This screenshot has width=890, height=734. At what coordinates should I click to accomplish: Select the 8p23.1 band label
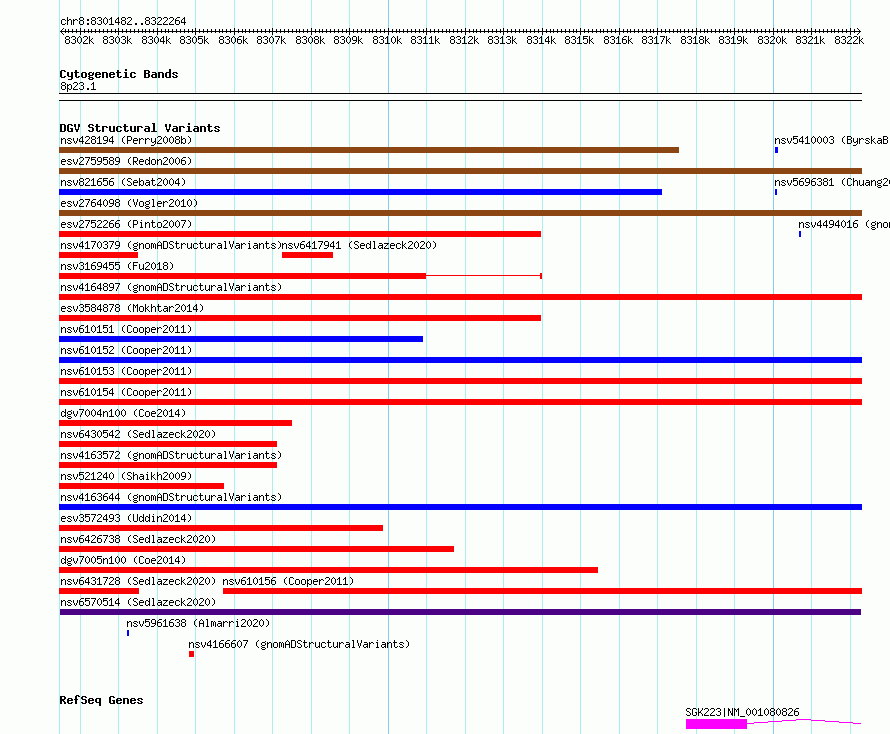click(78, 86)
